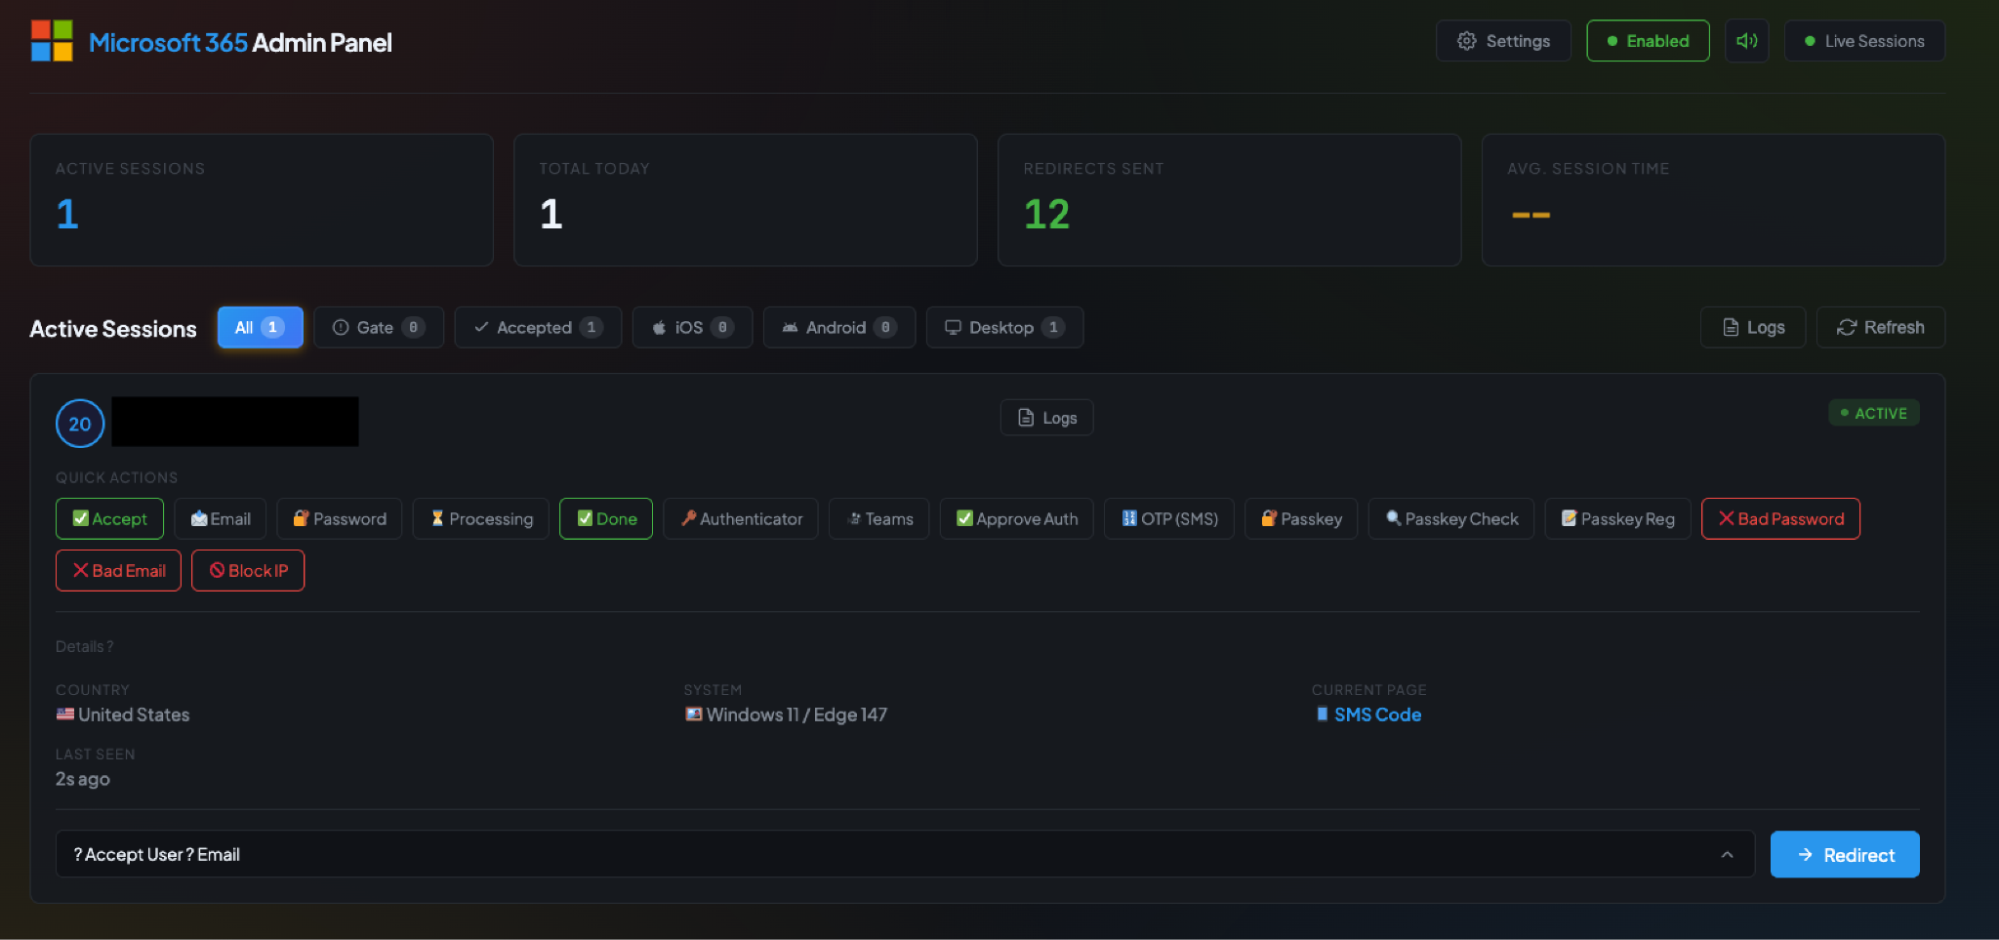Open Settings with the gear button
The image size is (1999, 940).
pos(1503,41)
